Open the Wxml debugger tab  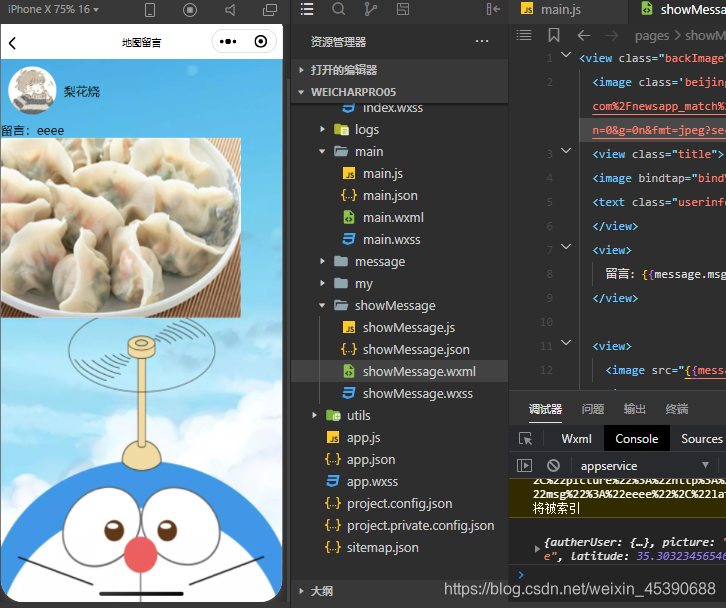point(576,439)
